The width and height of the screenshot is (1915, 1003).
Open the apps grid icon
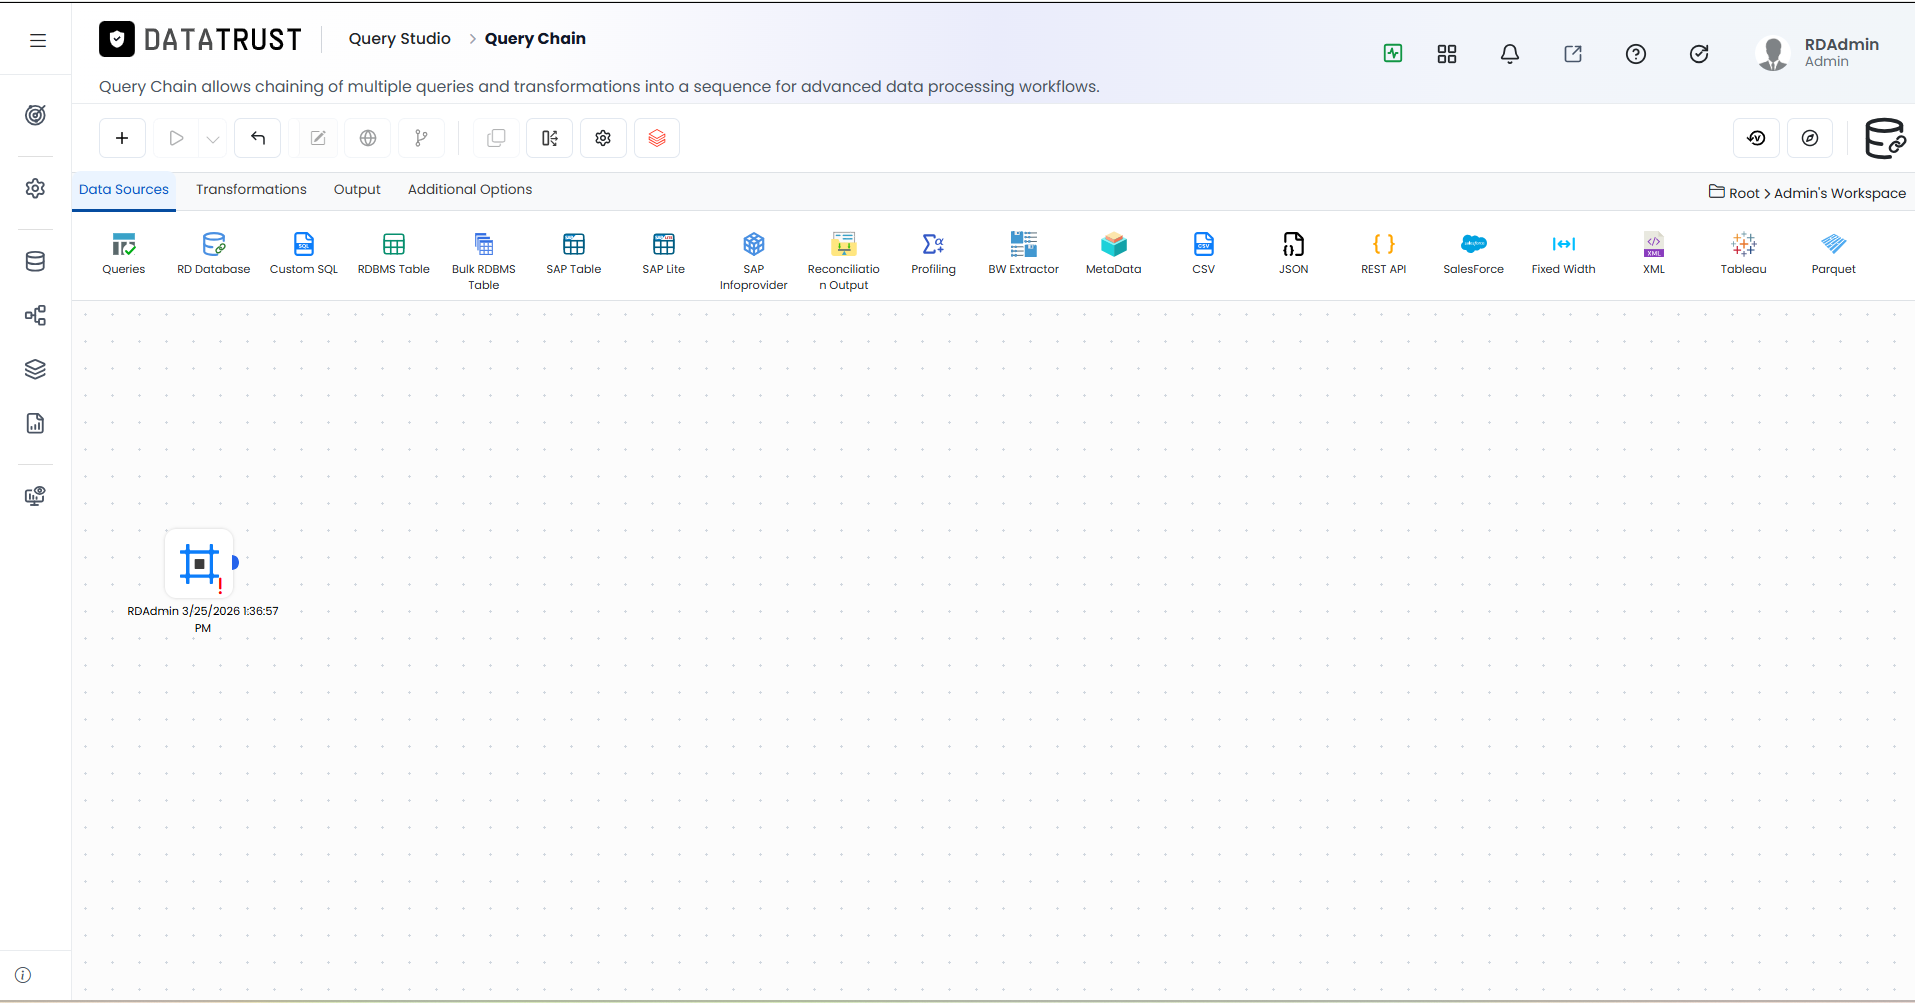click(1447, 54)
